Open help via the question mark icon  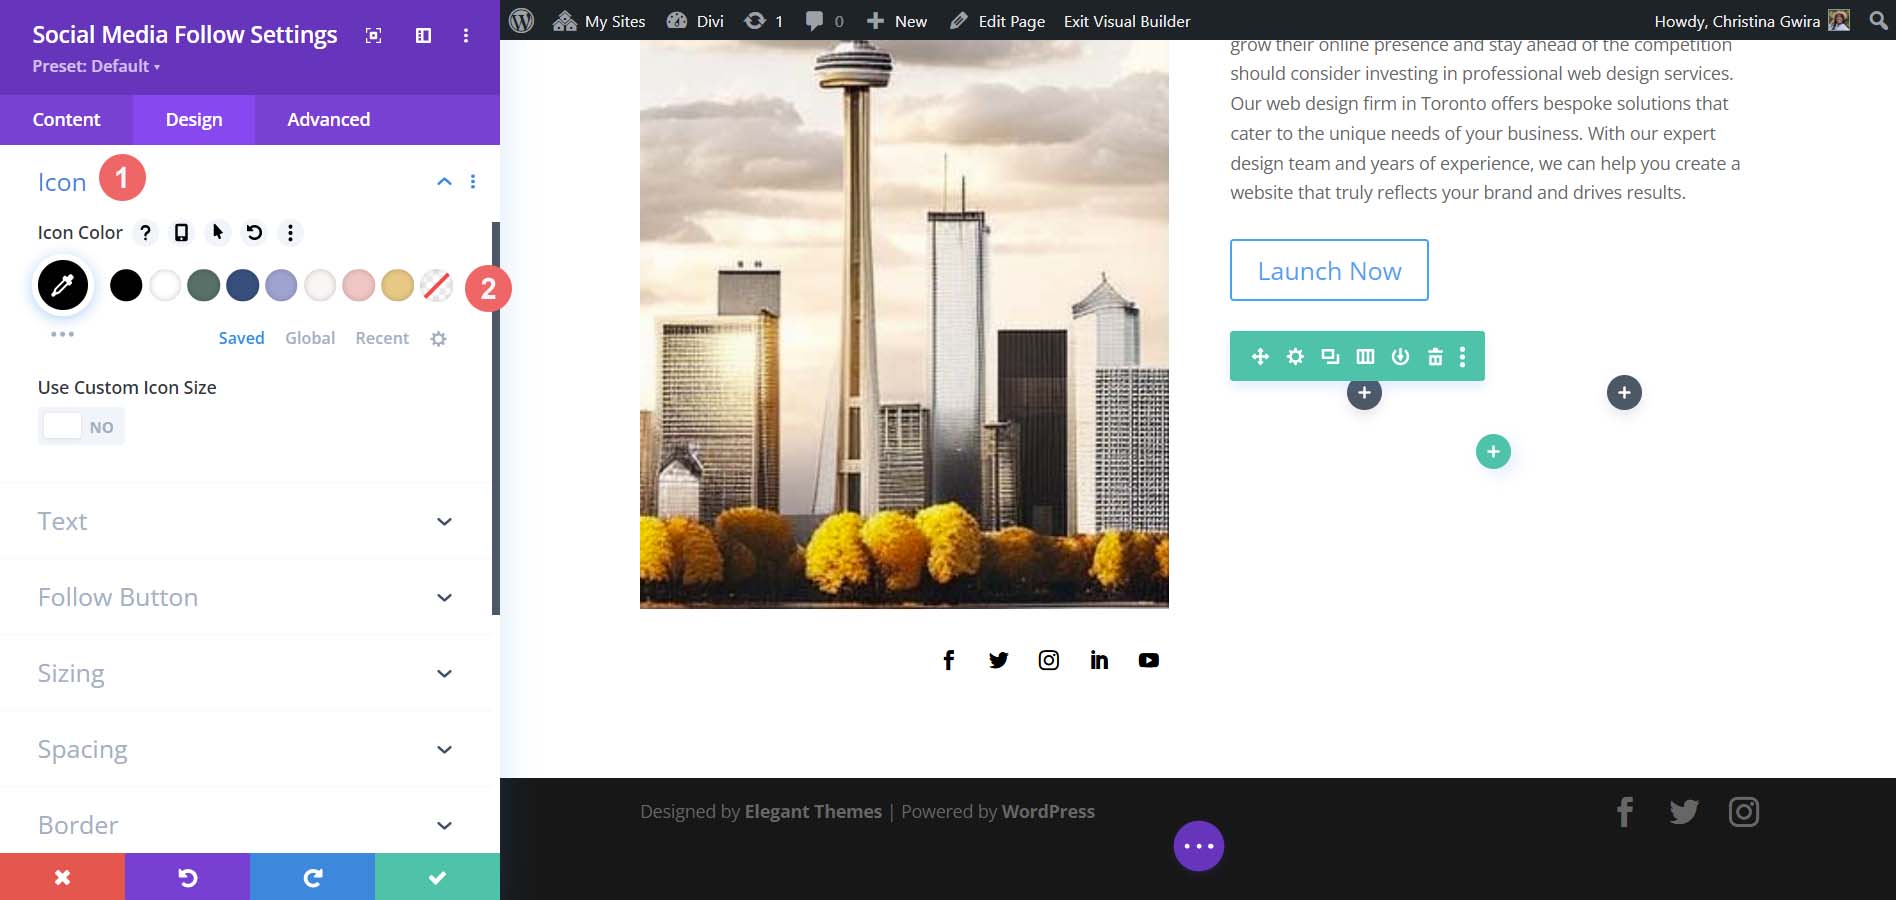(x=145, y=232)
